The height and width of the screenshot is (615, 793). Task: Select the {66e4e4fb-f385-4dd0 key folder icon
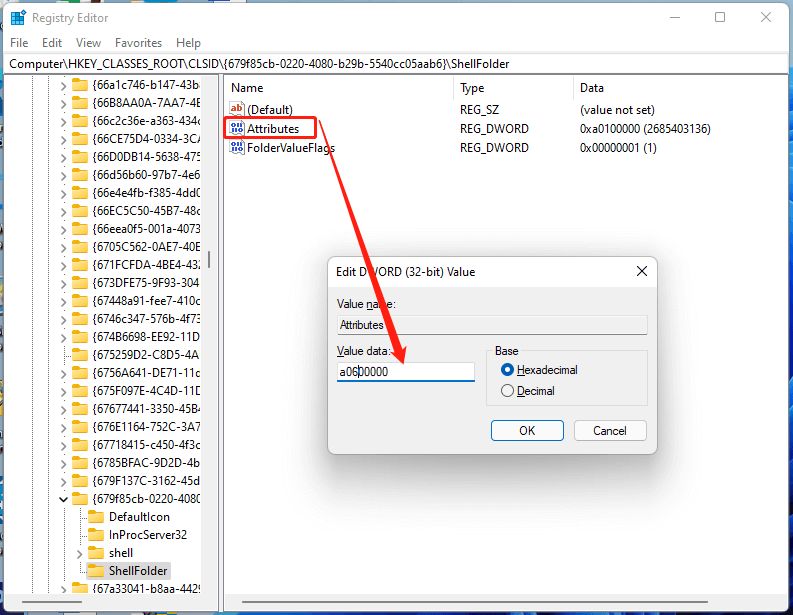(79, 193)
